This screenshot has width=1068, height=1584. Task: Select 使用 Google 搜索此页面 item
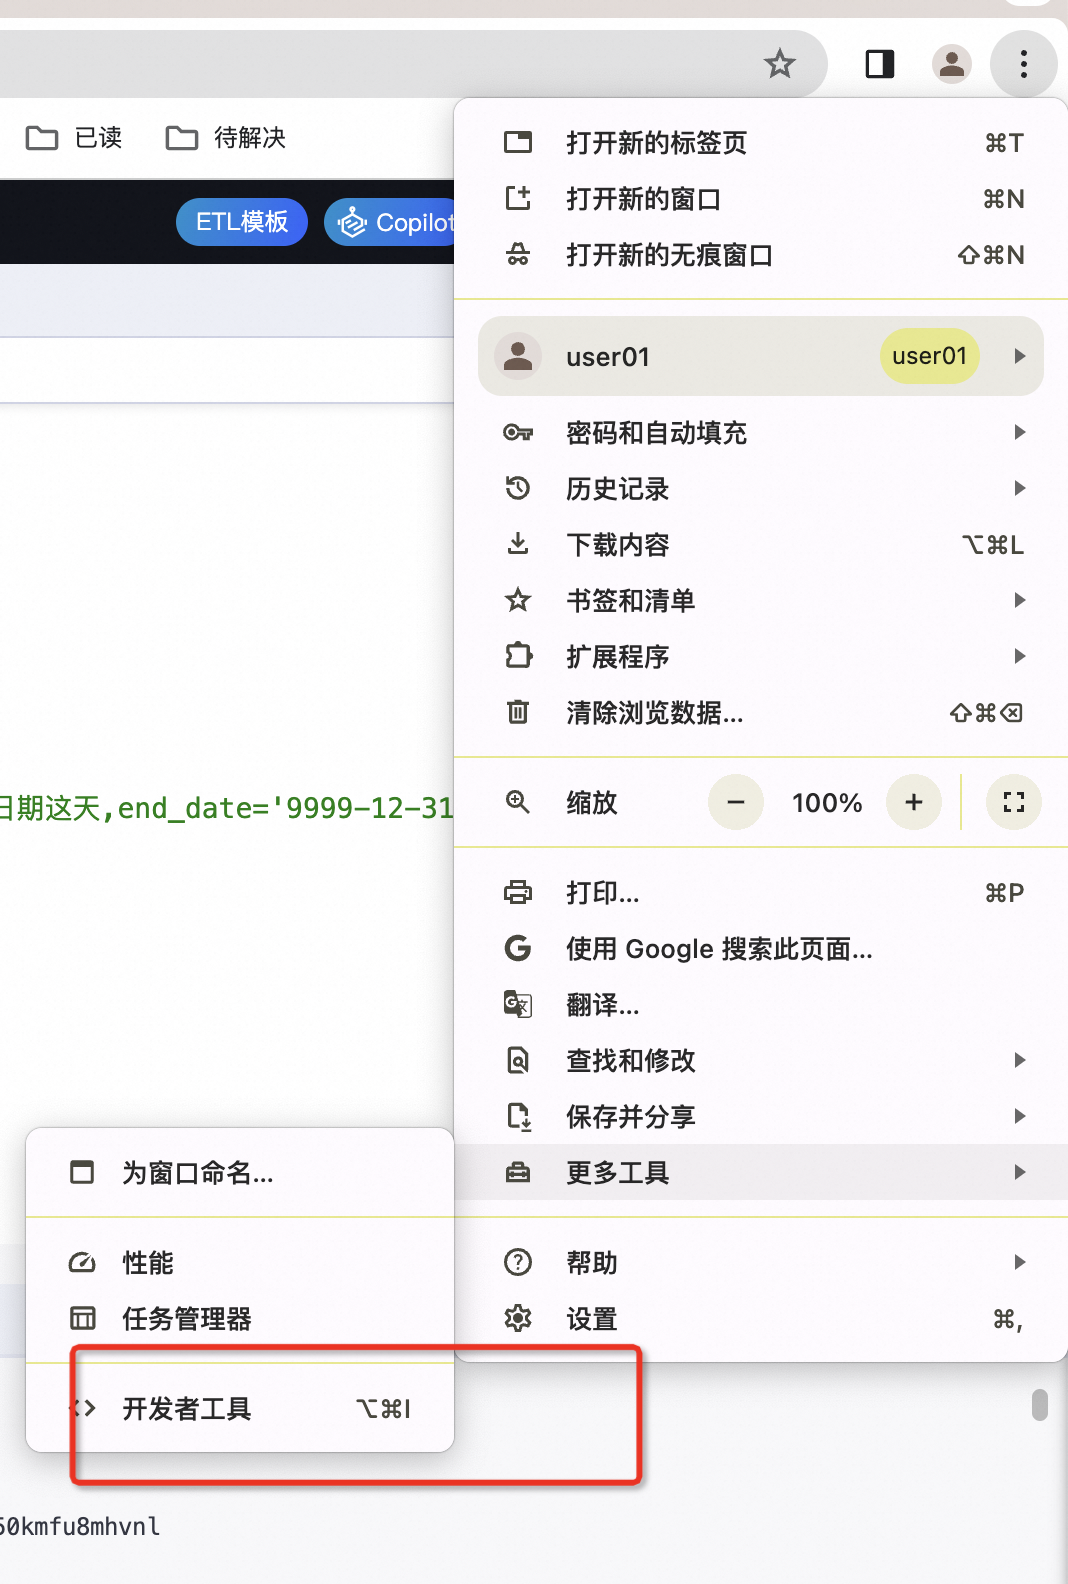tap(761, 948)
